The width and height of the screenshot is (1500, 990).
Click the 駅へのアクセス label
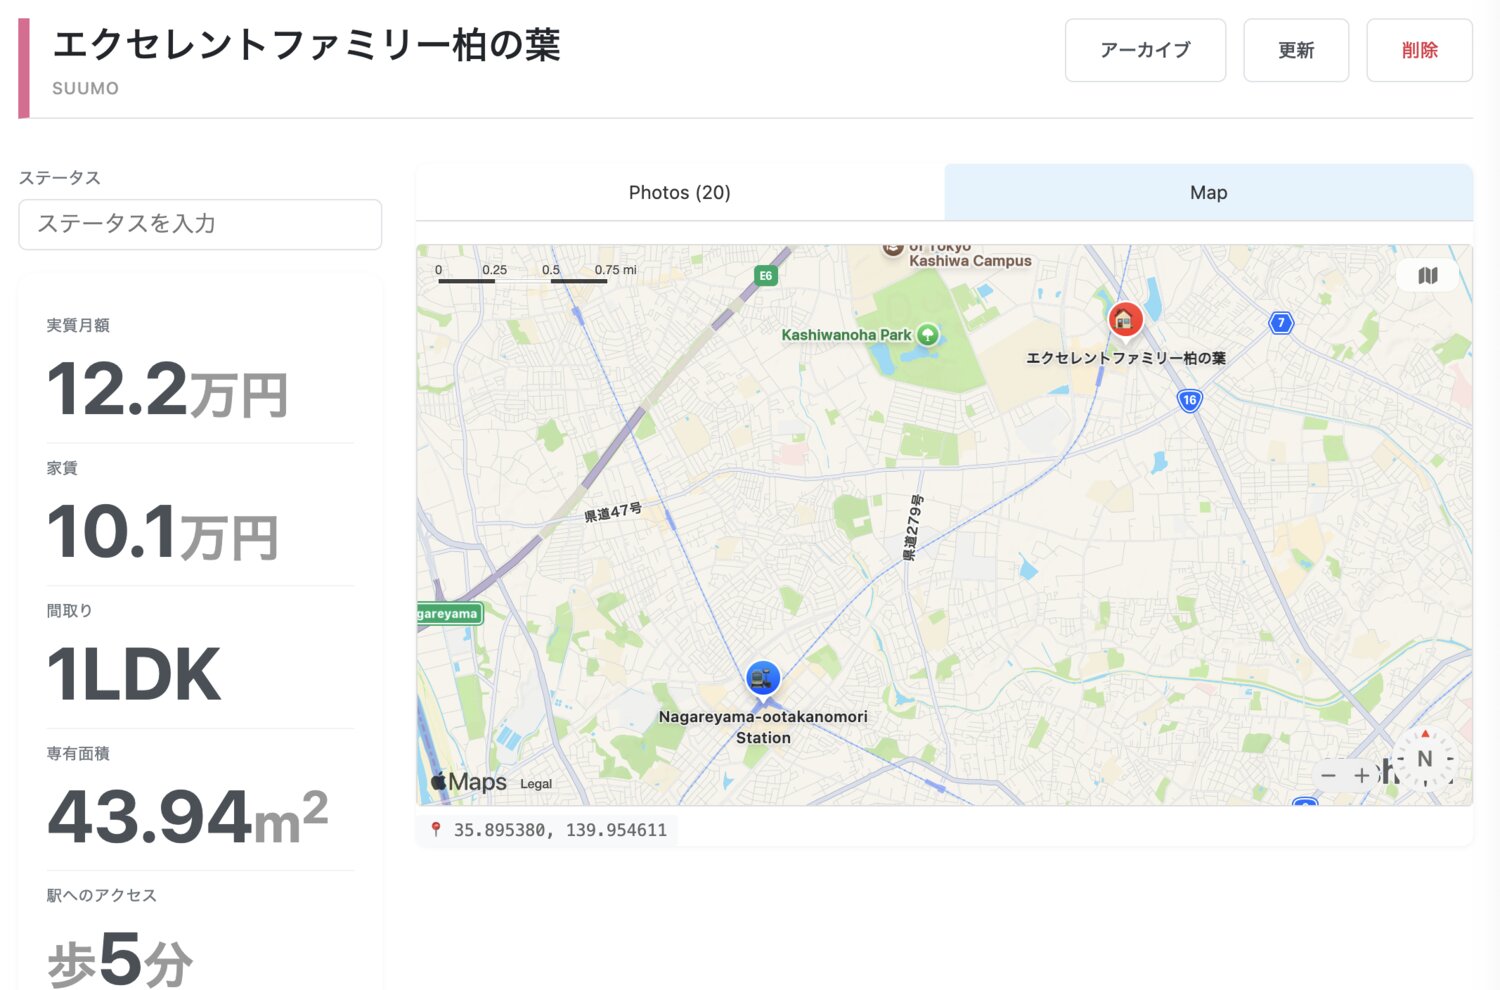click(x=102, y=895)
